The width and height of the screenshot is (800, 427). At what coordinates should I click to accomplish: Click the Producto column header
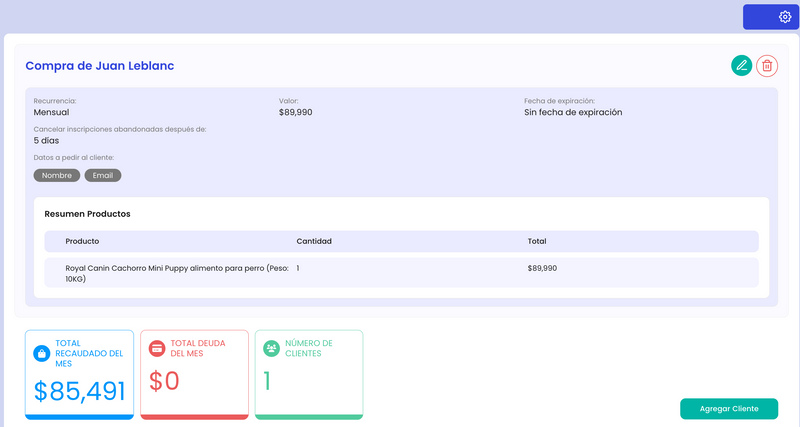[x=82, y=241]
